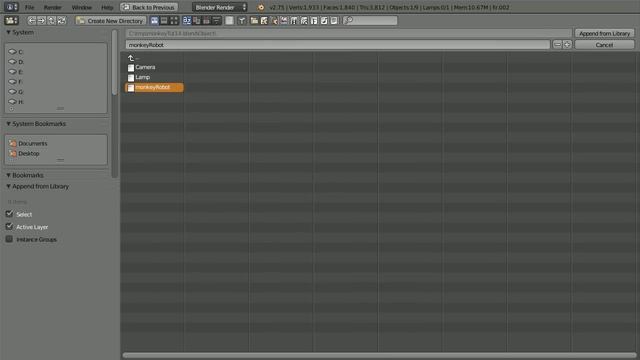Collapse the System Bookmarks panel

8,124
